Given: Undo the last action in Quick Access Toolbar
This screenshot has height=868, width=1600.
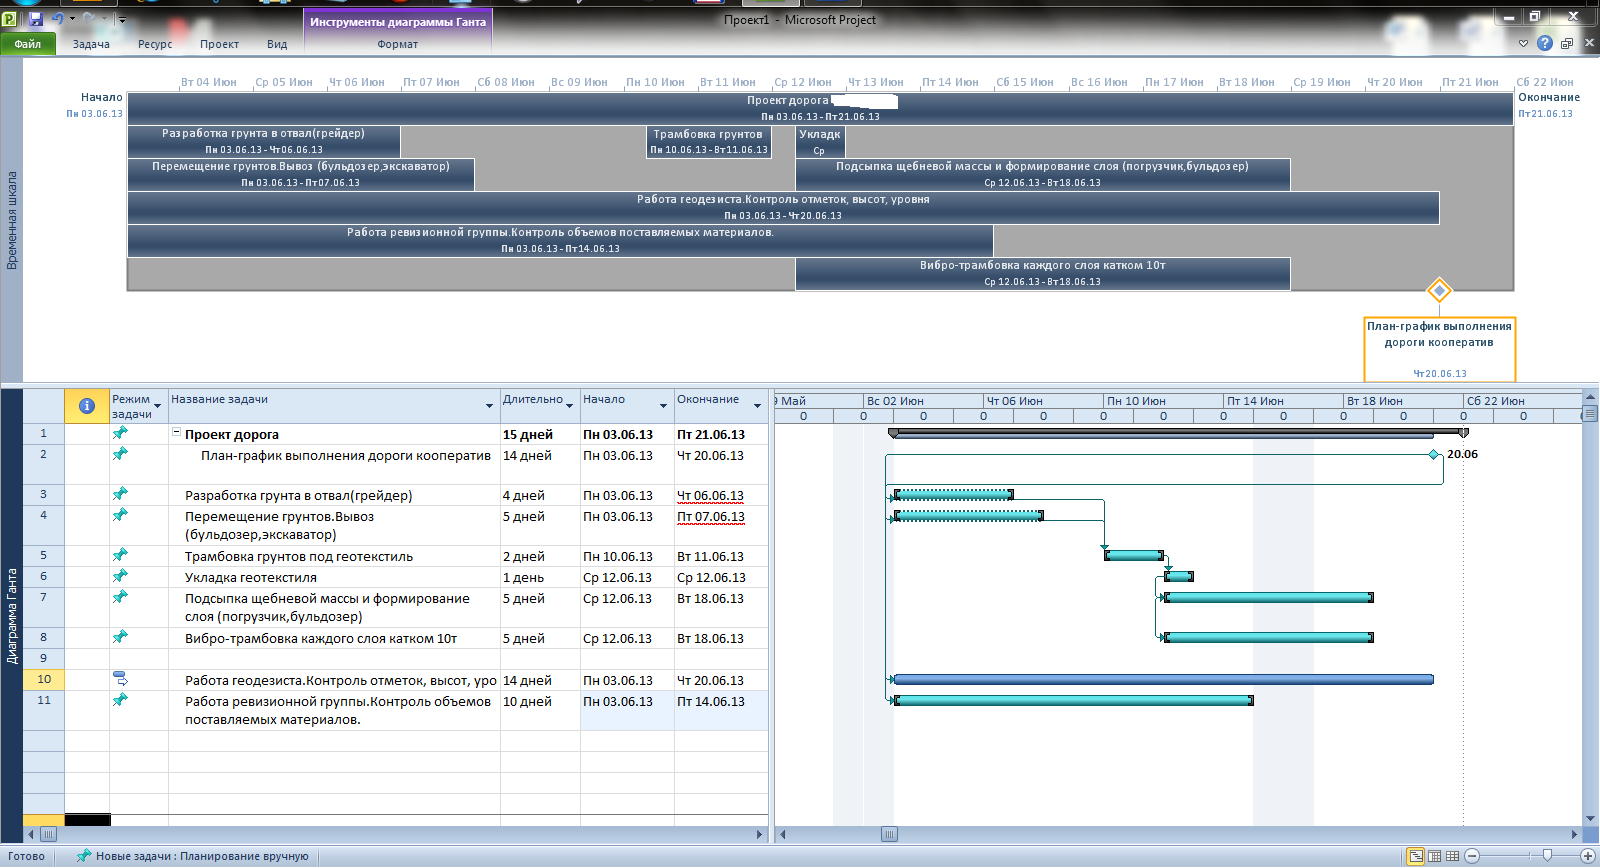Looking at the screenshot, I should (58, 19).
